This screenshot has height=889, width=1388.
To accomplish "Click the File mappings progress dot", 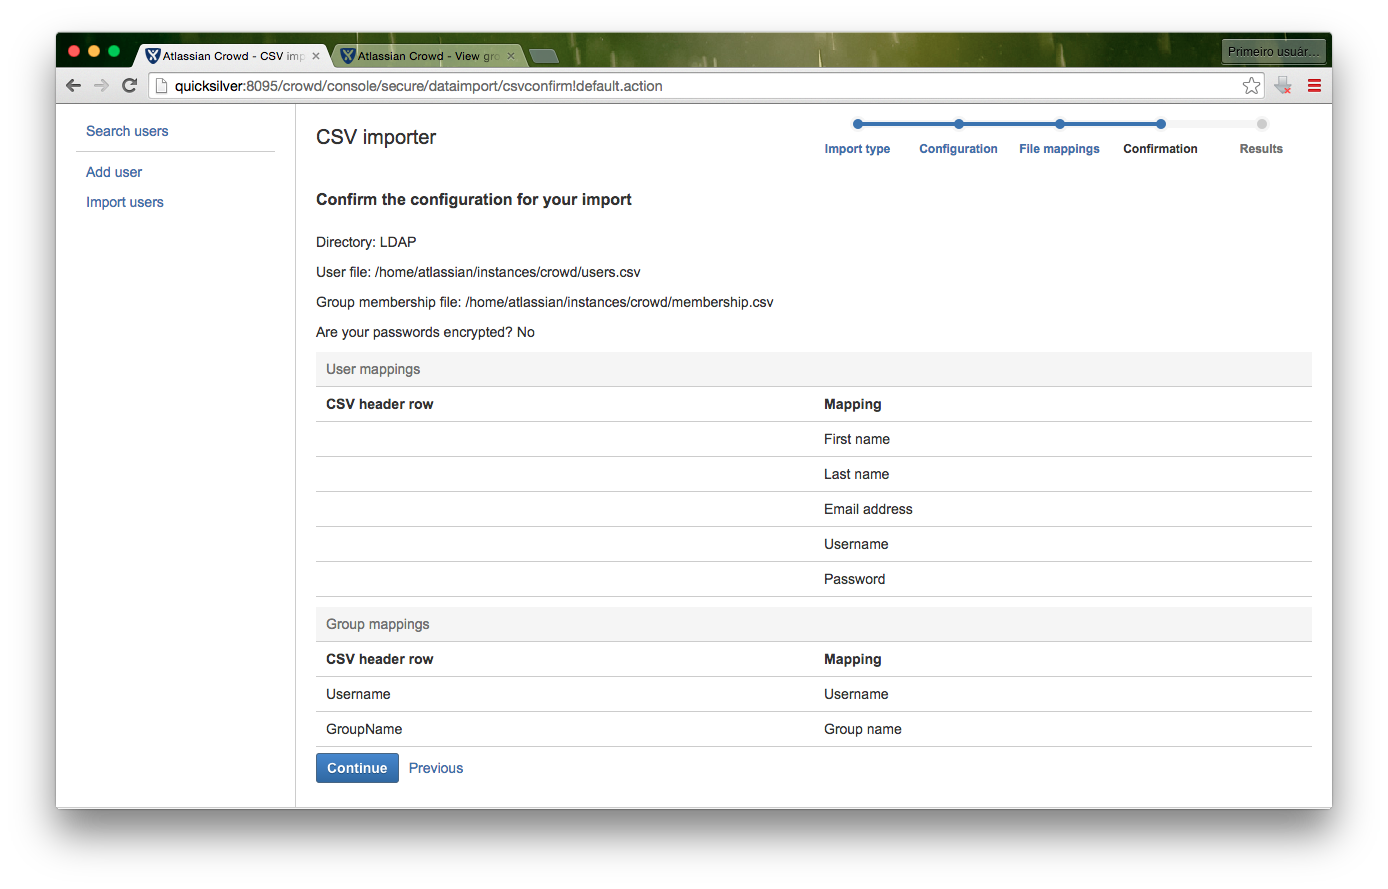I will tap(1060, 124).
